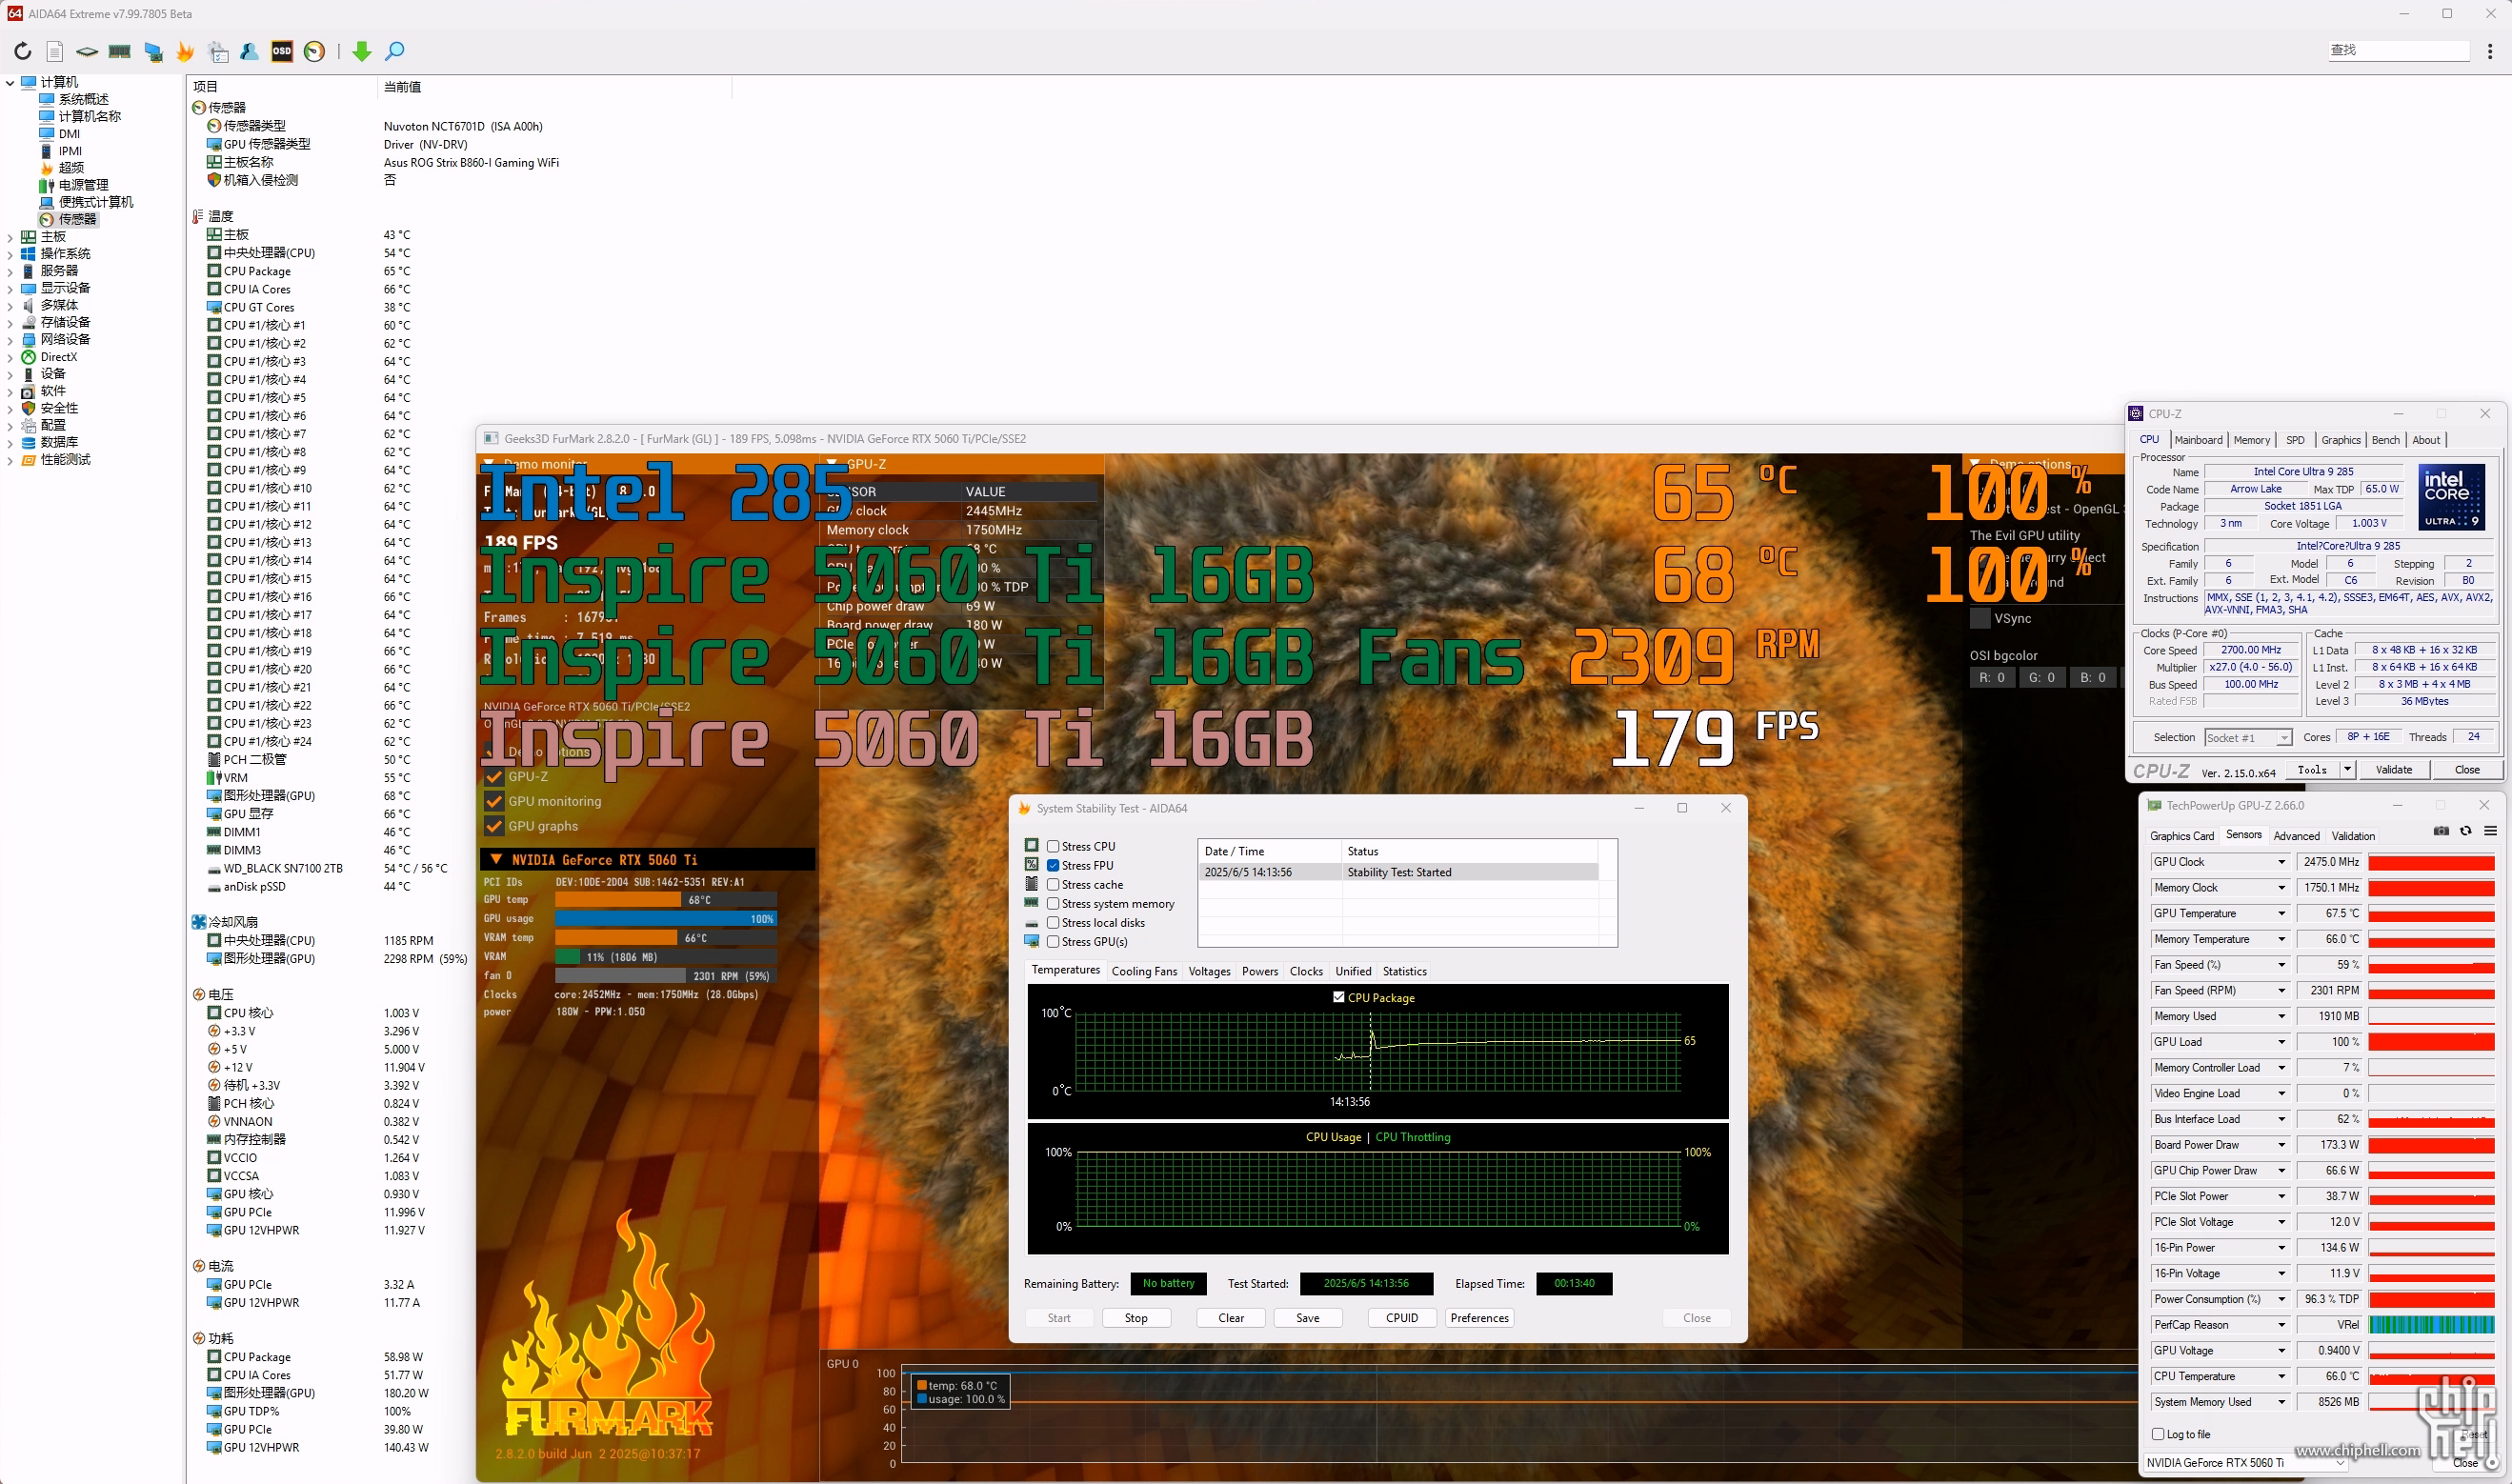This screenshot has height=1484, width=2512.
Task: Enable Stress GPU(s) checkbox
Action: 1053,941
